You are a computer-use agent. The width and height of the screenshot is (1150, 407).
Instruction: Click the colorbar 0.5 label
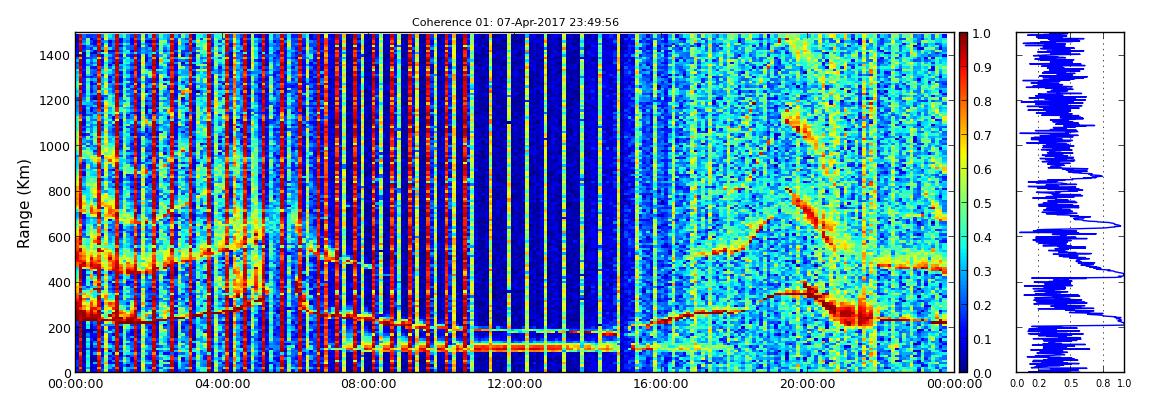(x=981, y=203)
